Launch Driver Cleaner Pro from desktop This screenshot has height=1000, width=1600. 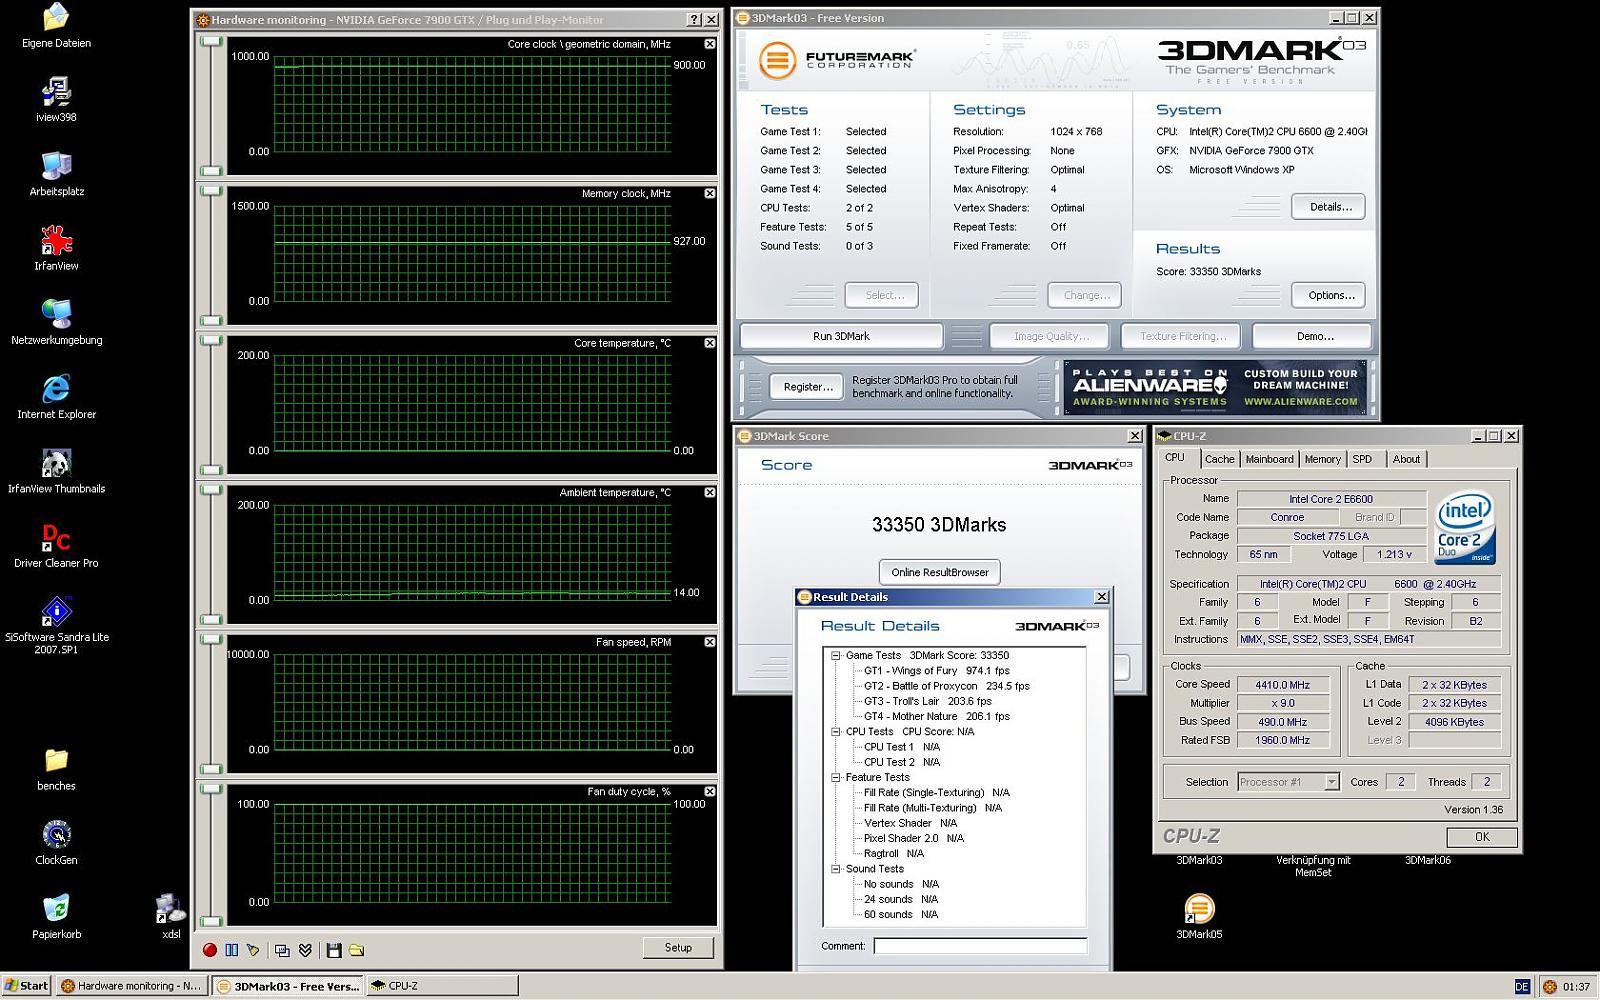coord(56,545)
